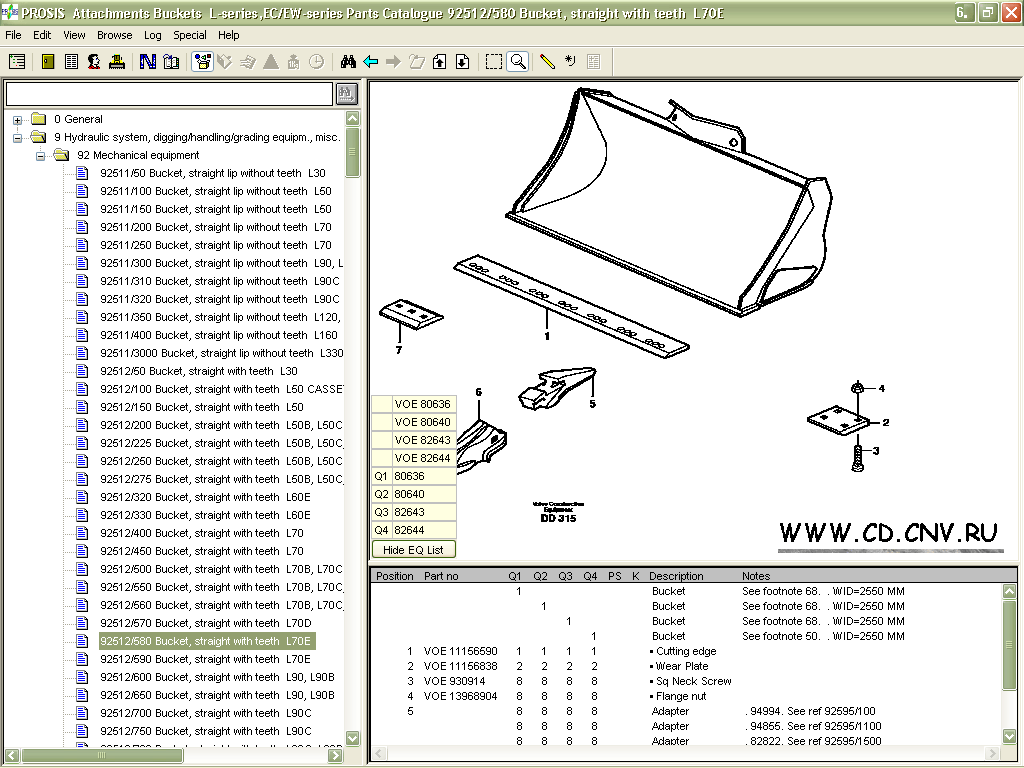The image size is (1024, 768).
Task: Click the Hide EQ List button
Action: pos(413,550)
